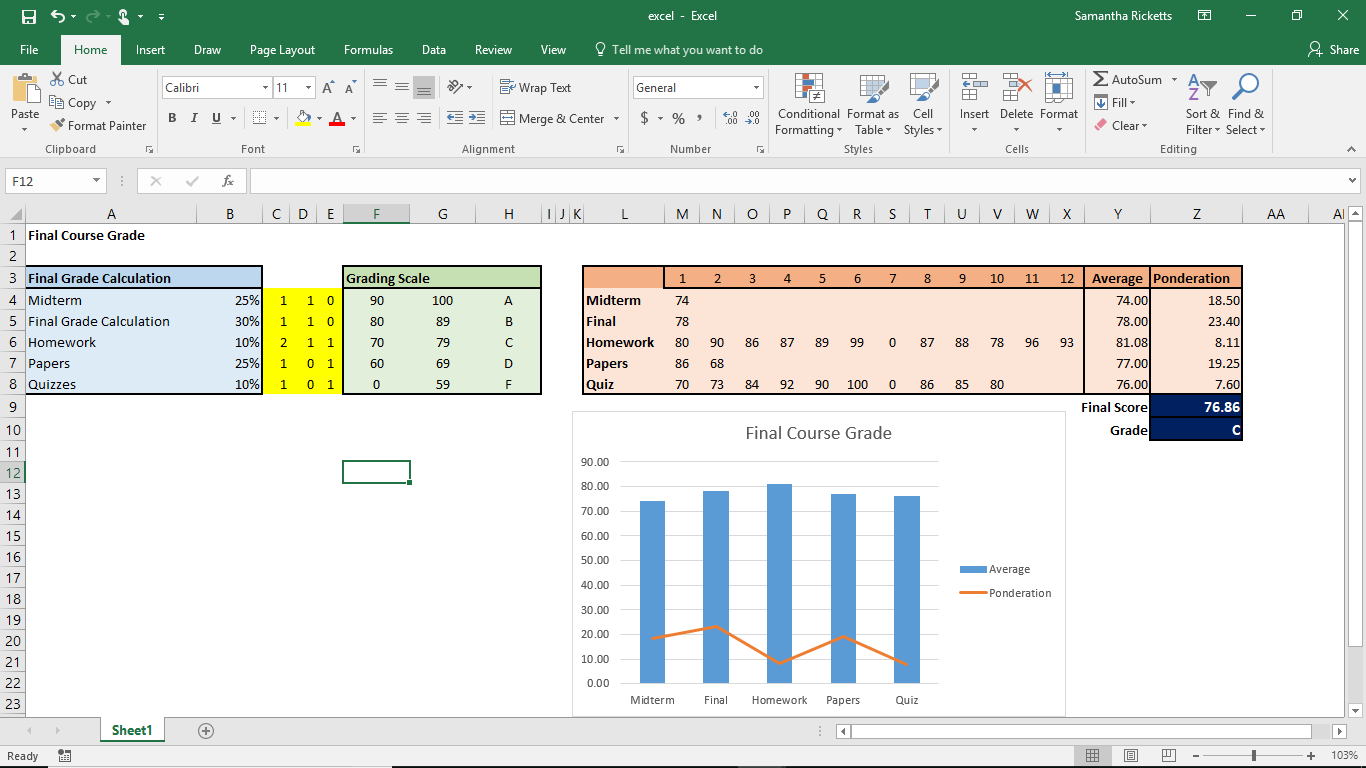Open the AutoSum dropdown arrow

[1173, 80]
